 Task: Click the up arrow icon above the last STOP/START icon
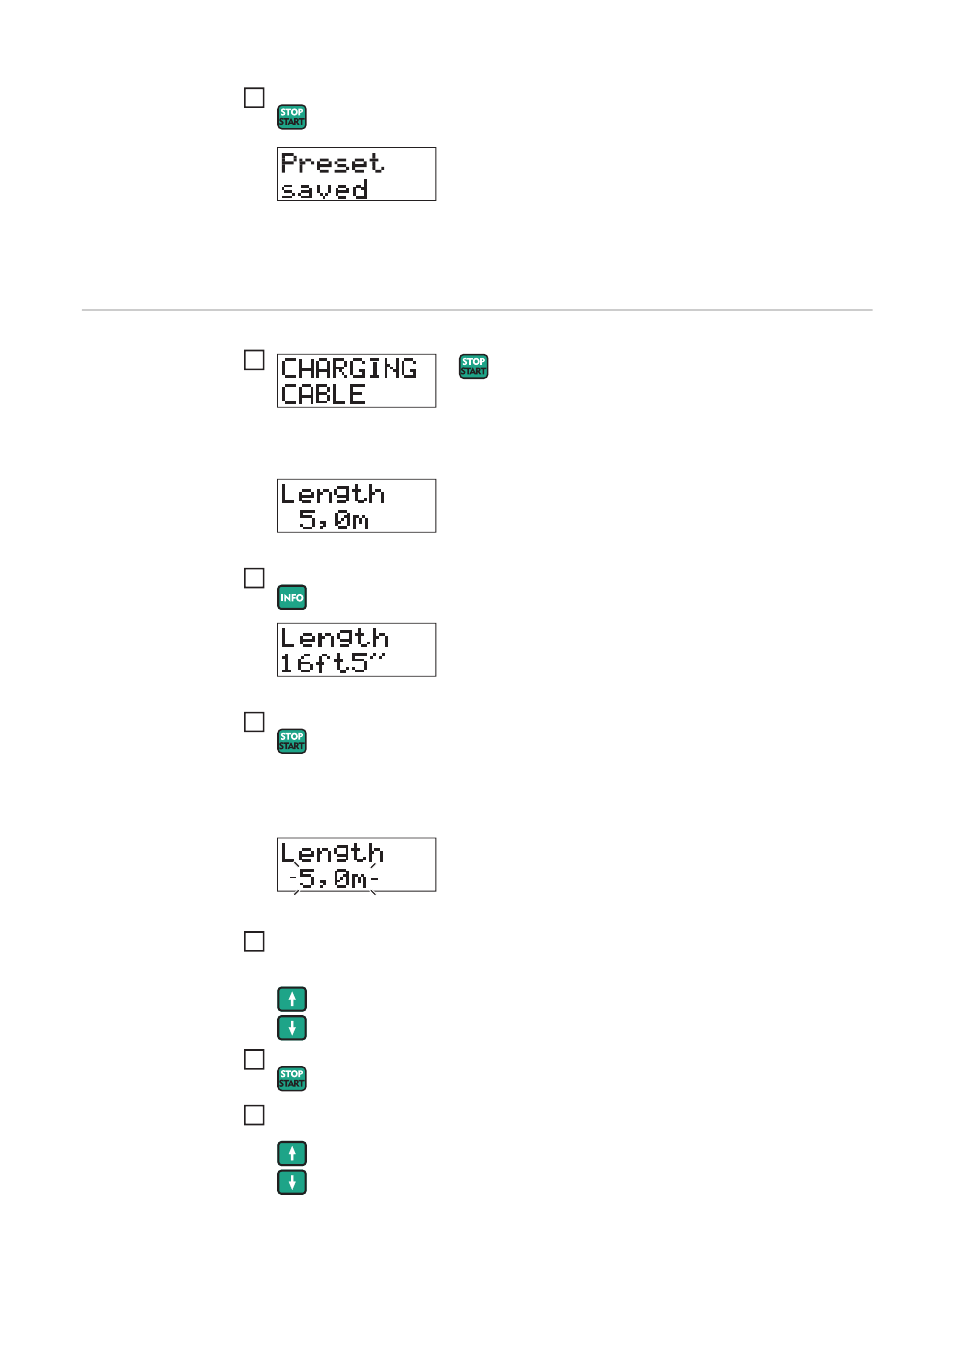click(292, 999)
